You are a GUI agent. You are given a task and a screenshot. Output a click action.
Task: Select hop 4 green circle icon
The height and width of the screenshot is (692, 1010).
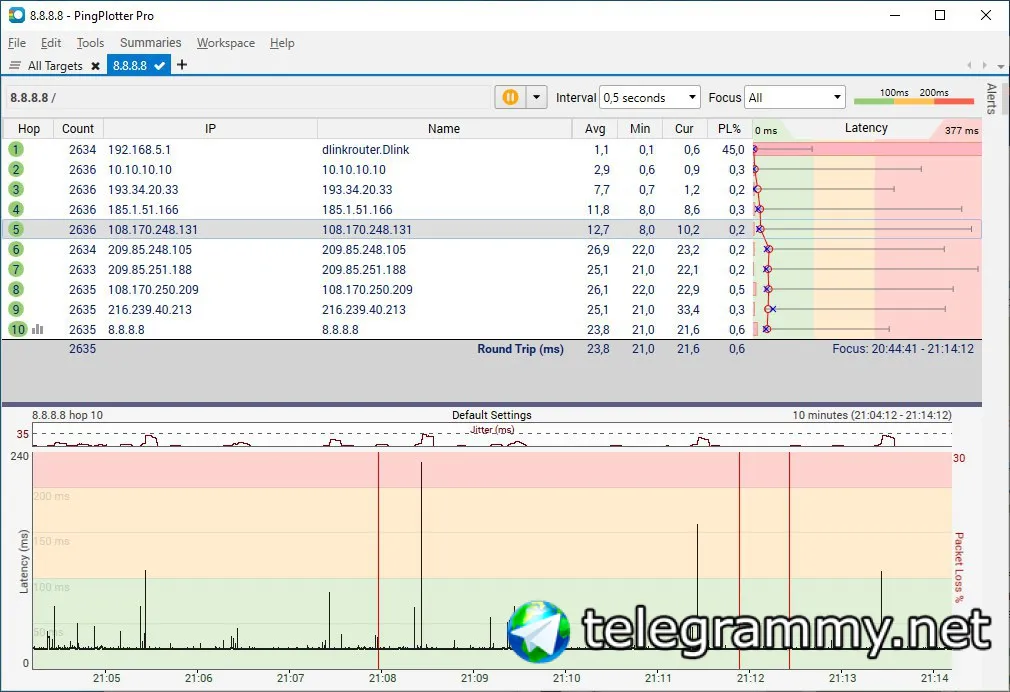click(x=16, y=209)
